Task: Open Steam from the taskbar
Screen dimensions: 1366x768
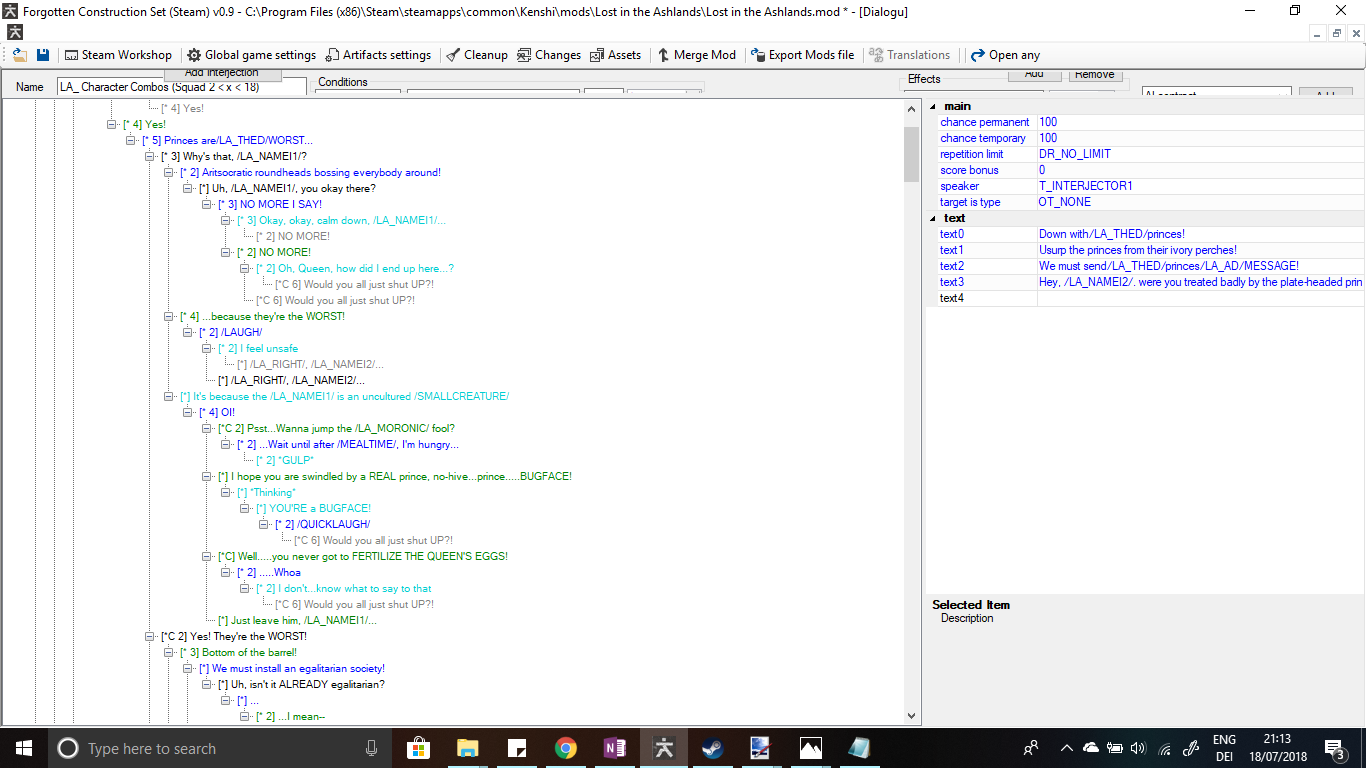Action: pyautogui.click(x=713, y=748)
